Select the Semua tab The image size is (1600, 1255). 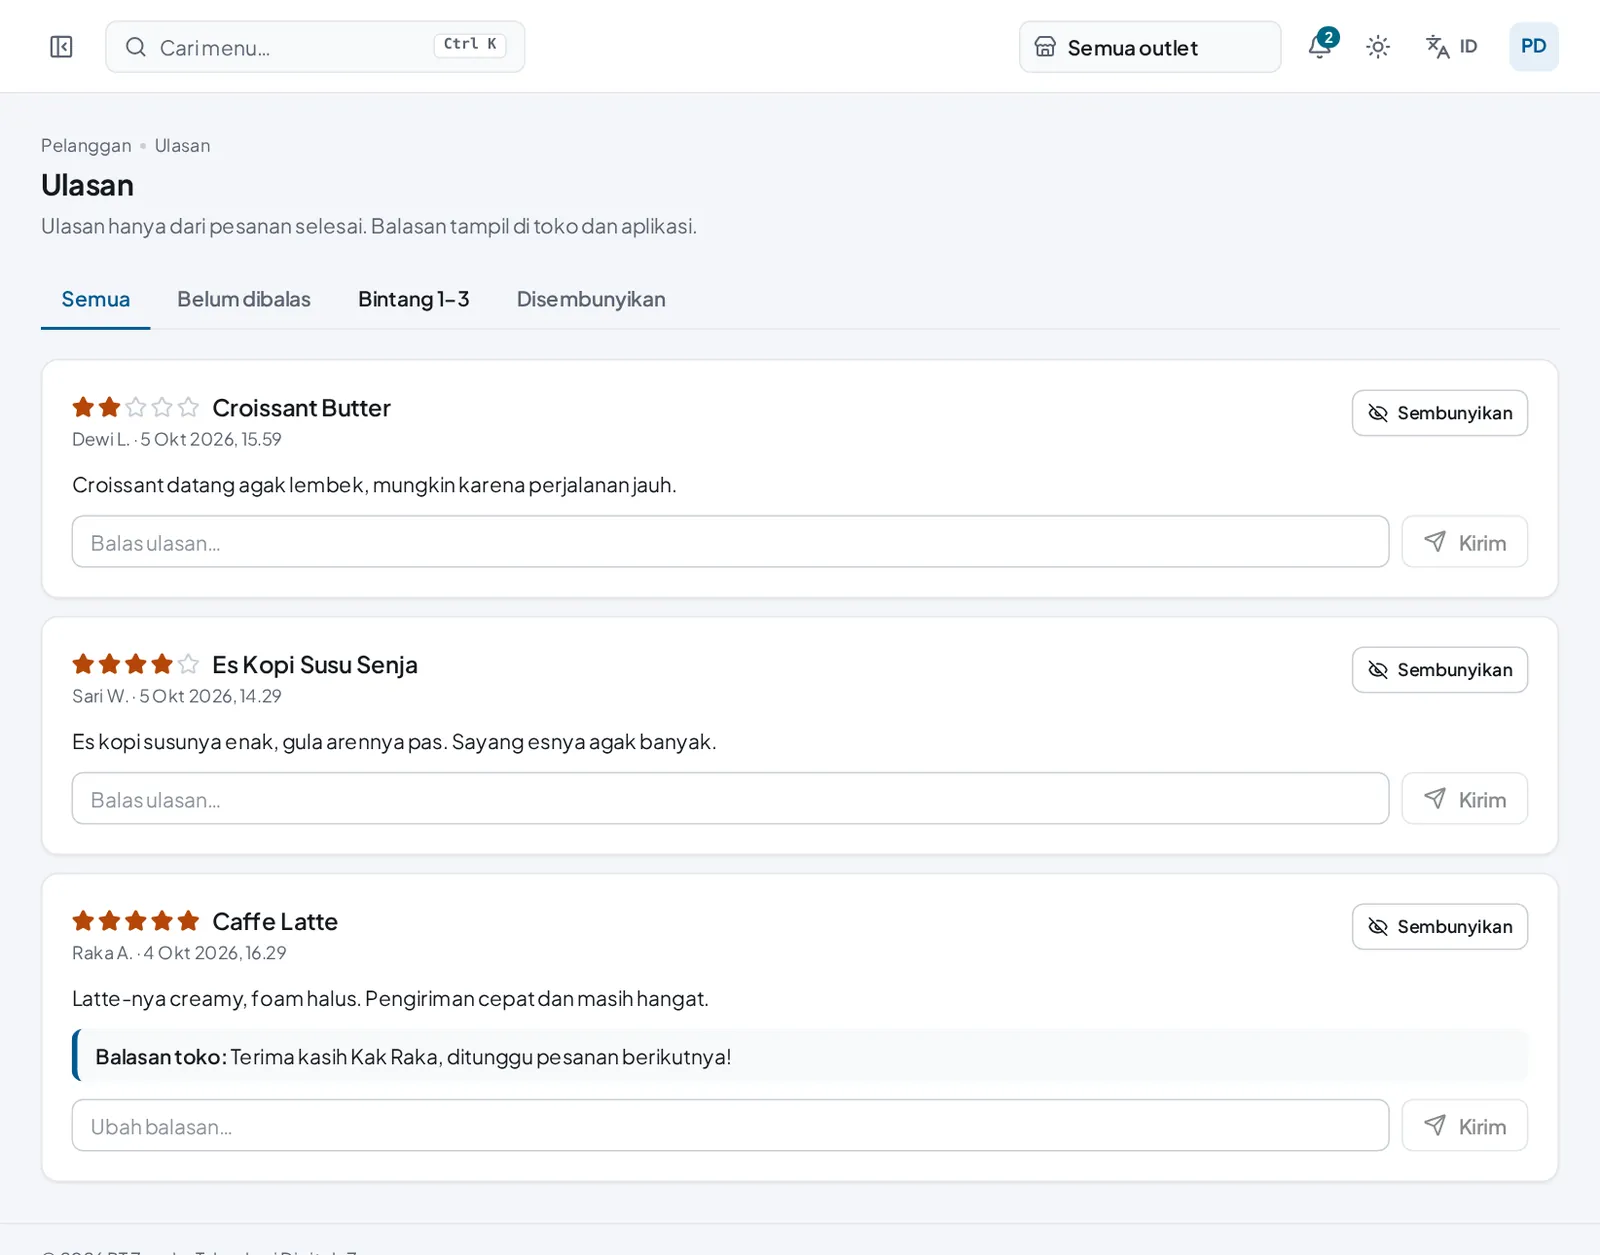tap(96, 299)
